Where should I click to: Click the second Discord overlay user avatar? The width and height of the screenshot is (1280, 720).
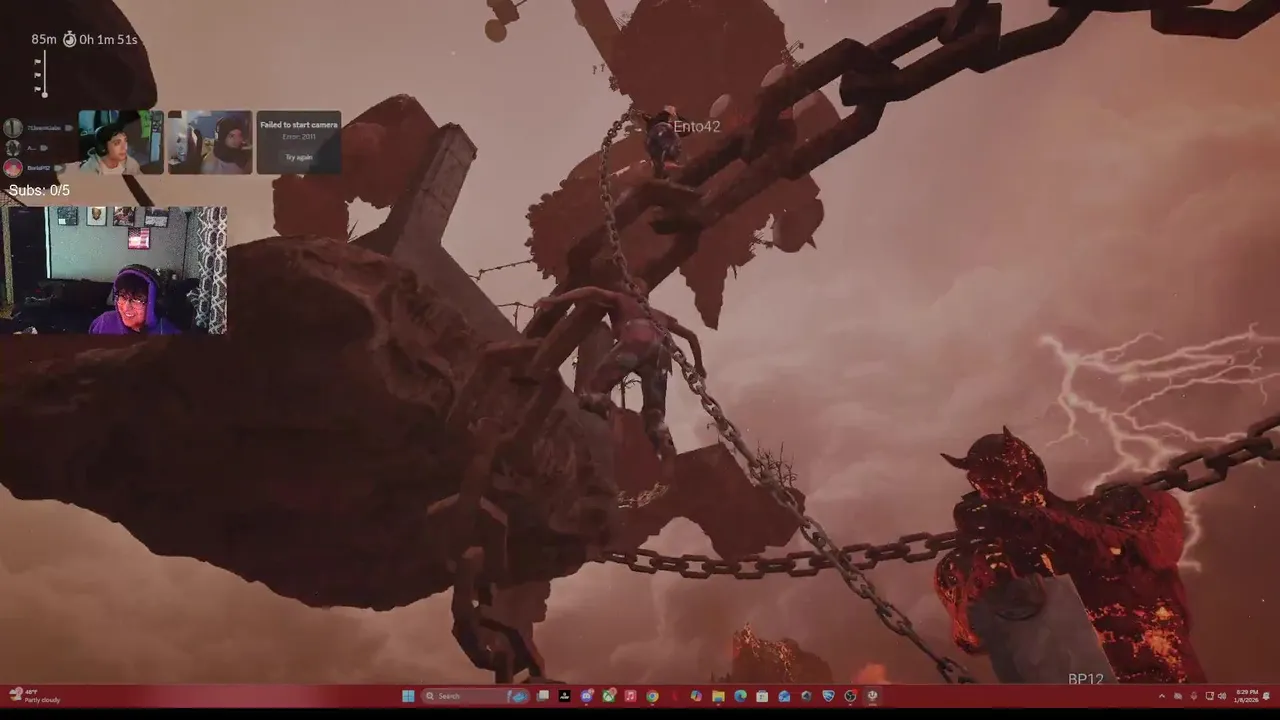(x=13, y=148)
